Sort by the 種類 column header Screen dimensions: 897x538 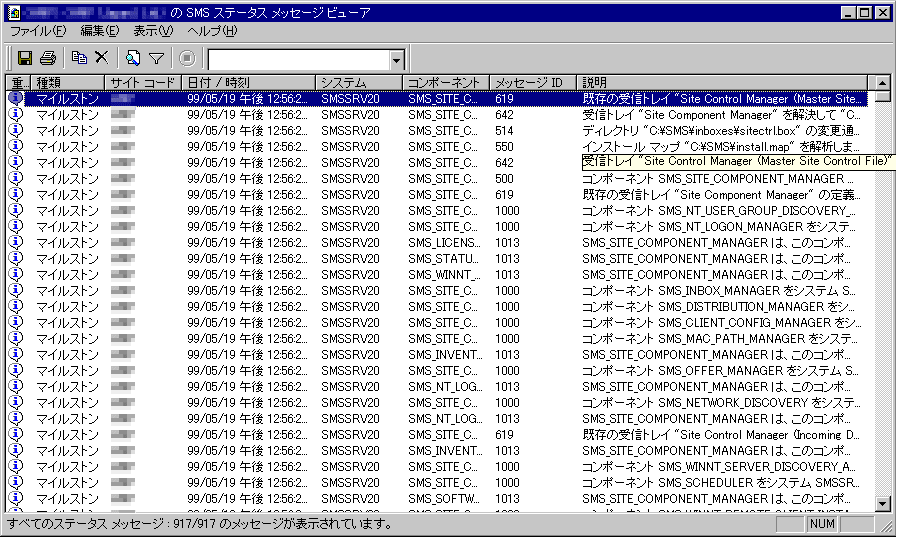(67, 83)
